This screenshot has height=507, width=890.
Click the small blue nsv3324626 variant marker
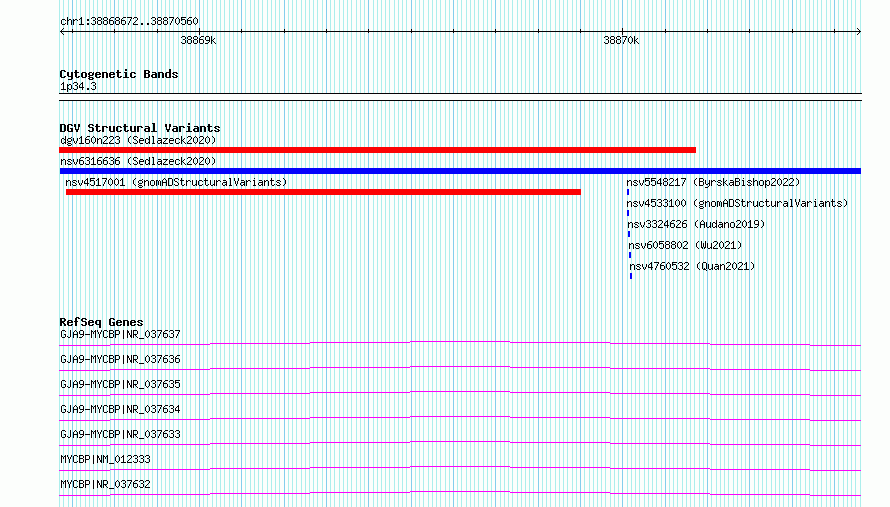click(629, 234)
